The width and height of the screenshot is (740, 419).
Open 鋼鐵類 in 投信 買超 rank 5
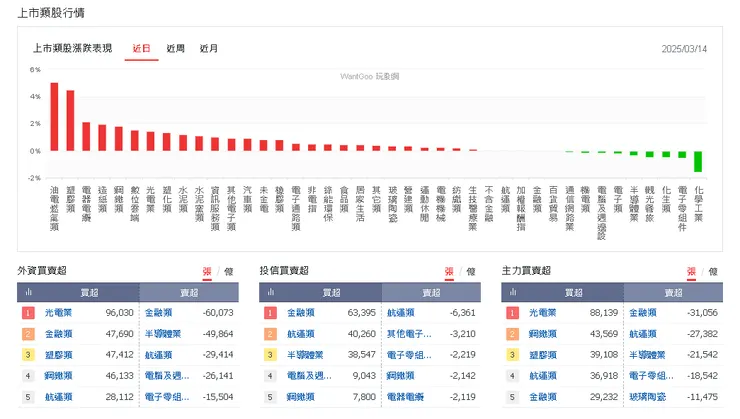[x=301, y=397]
